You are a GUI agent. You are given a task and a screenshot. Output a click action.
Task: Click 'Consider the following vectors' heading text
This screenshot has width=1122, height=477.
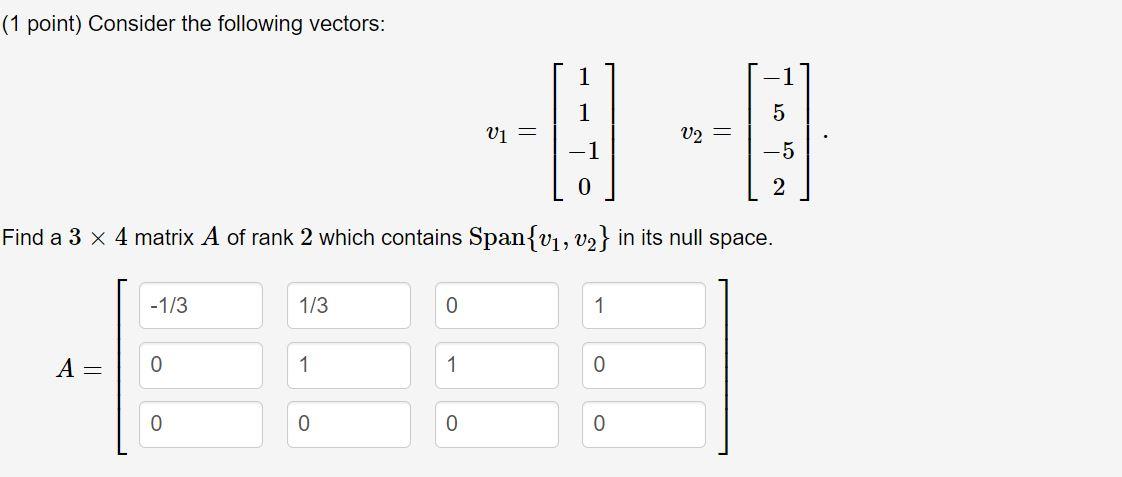(236, 24)
